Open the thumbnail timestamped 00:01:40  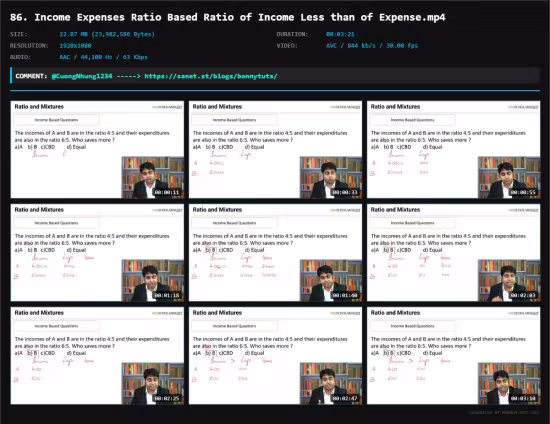tap(275, 253)
